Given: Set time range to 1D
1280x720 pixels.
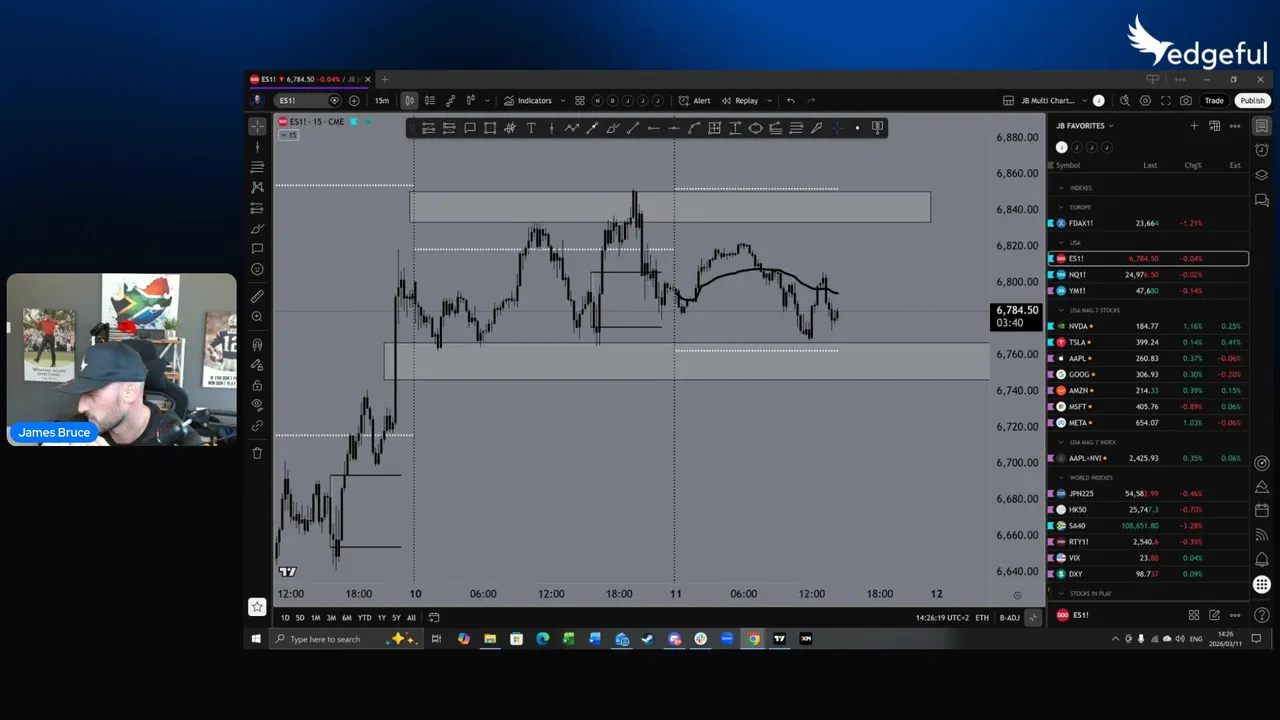Looking at the screenshot, I should coord(285,617).
